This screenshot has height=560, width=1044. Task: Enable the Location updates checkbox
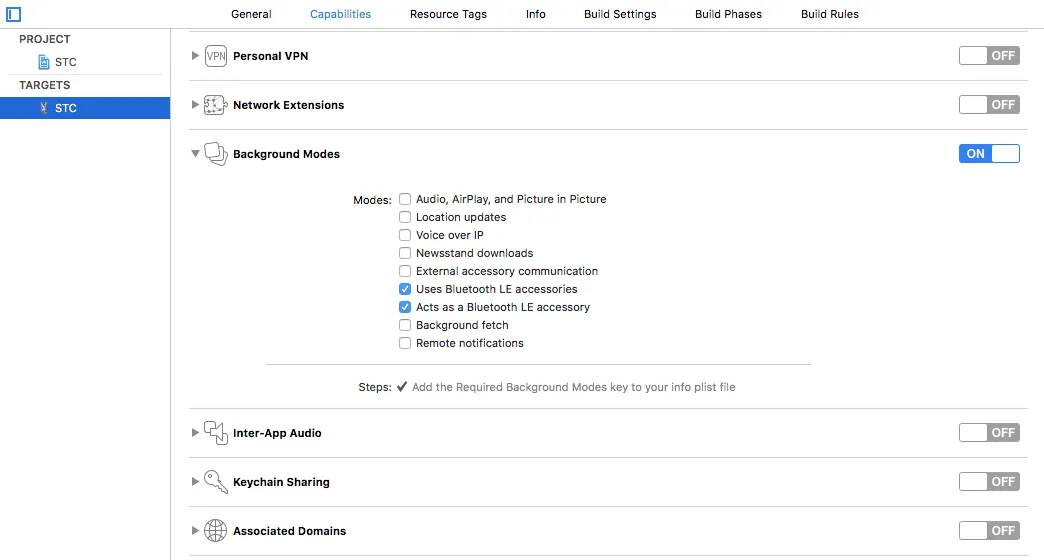tap(405, 217)
